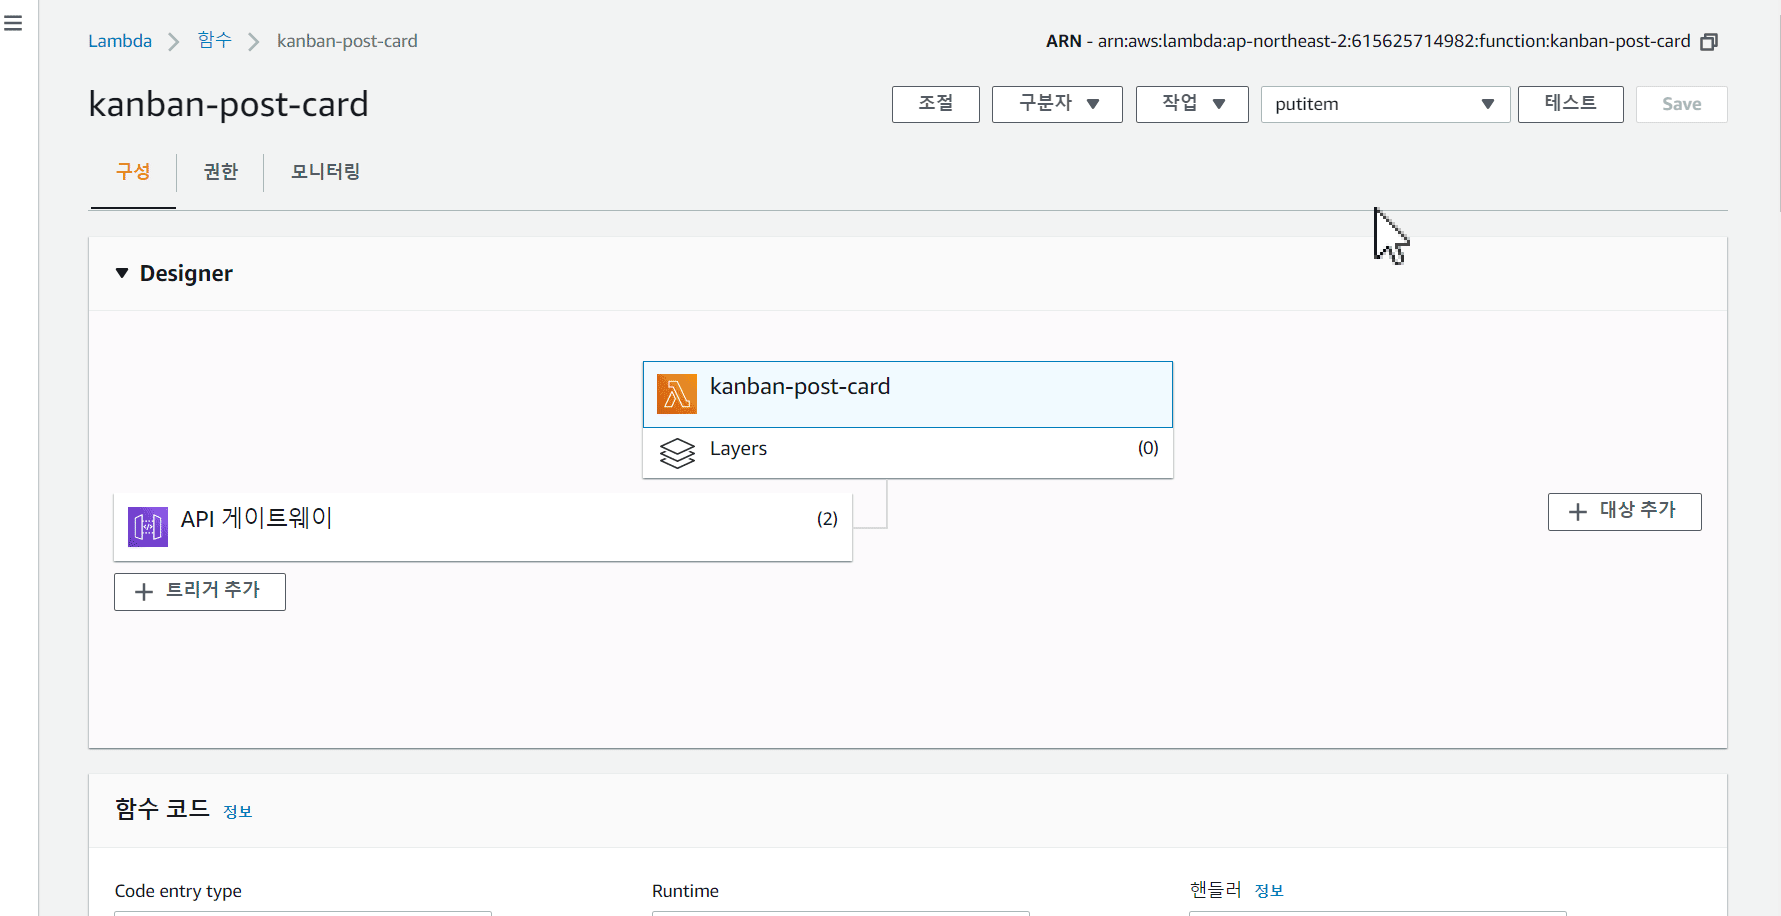Go to 함수 breadcrumb link

tap(214, 40)
